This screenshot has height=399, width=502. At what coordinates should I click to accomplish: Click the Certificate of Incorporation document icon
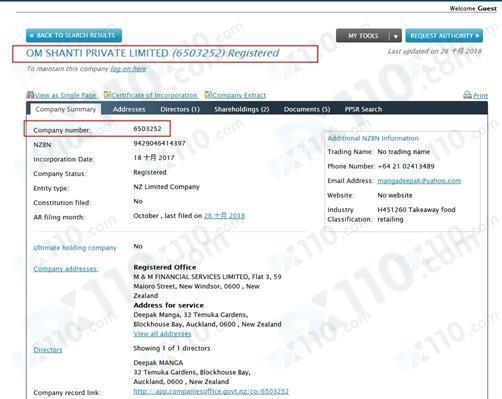pos(107,95)
